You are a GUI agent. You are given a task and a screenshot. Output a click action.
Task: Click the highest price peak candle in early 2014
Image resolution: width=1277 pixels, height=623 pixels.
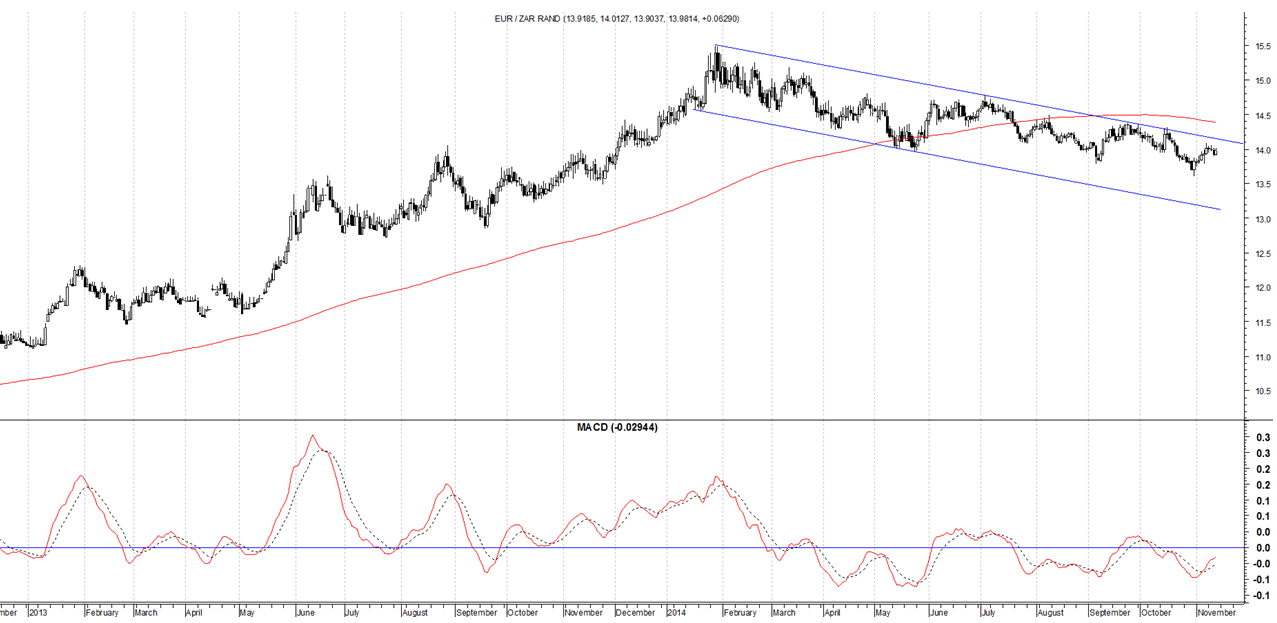717,56
